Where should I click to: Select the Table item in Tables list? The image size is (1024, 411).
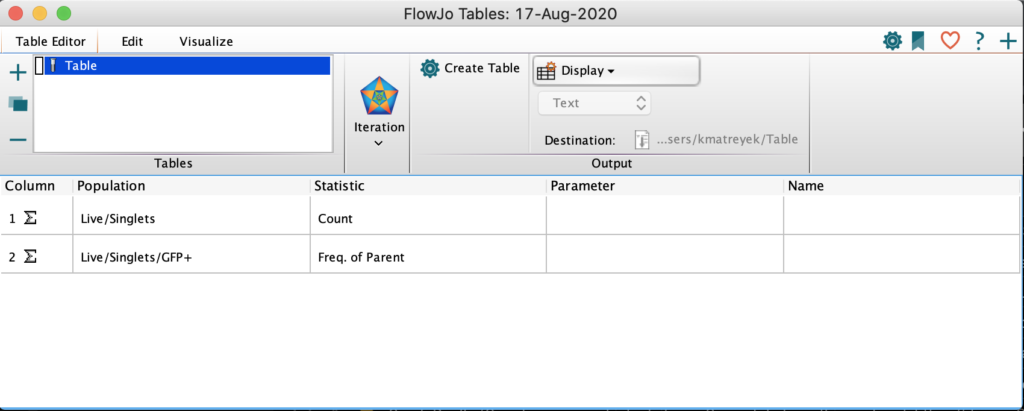click(187, 65)
